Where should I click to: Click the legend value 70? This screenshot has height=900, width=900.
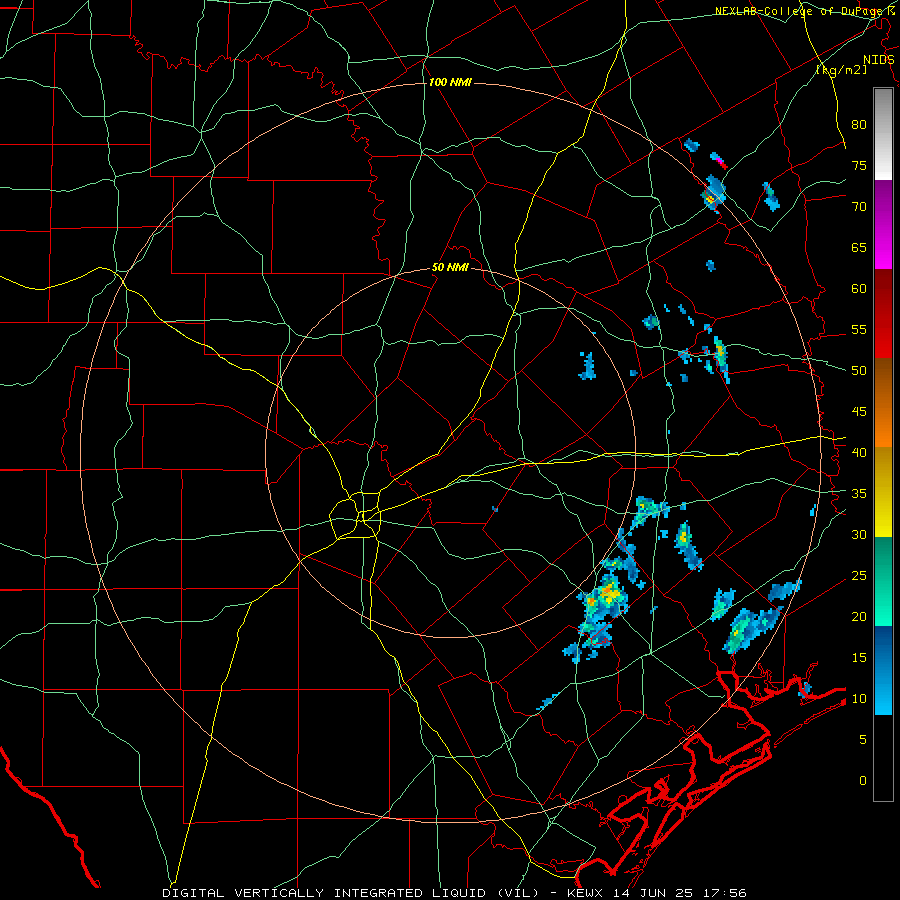click(859, 207)
